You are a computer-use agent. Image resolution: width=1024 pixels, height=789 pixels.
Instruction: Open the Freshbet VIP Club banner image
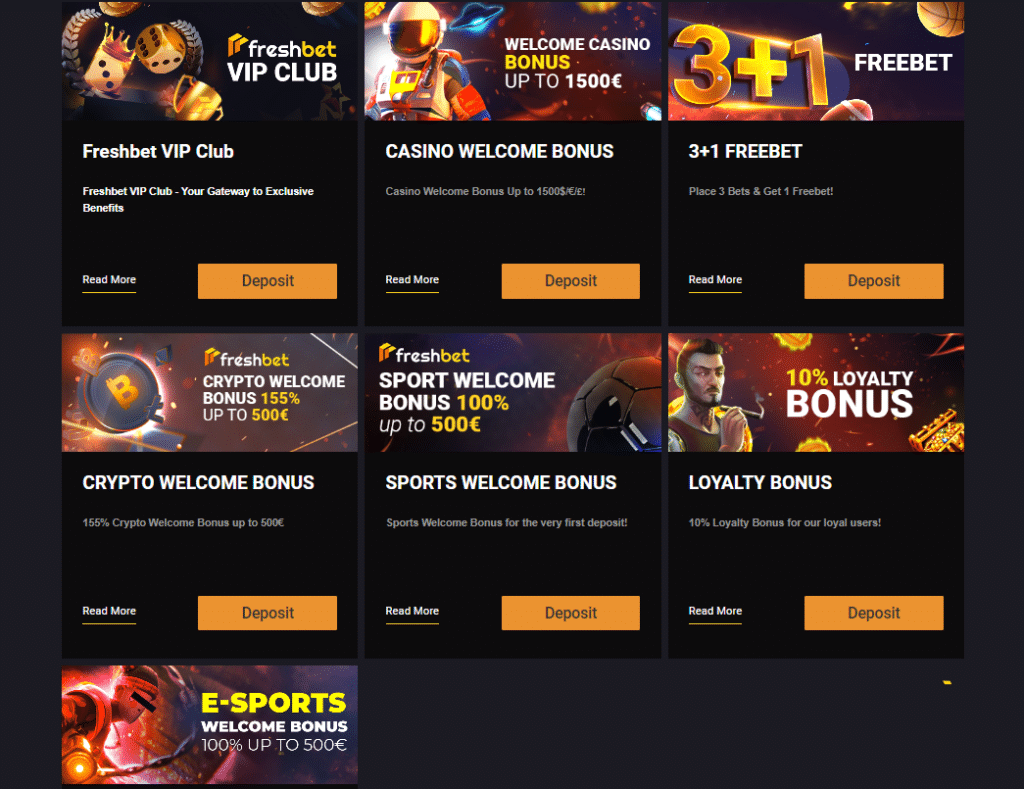(210, 61)
